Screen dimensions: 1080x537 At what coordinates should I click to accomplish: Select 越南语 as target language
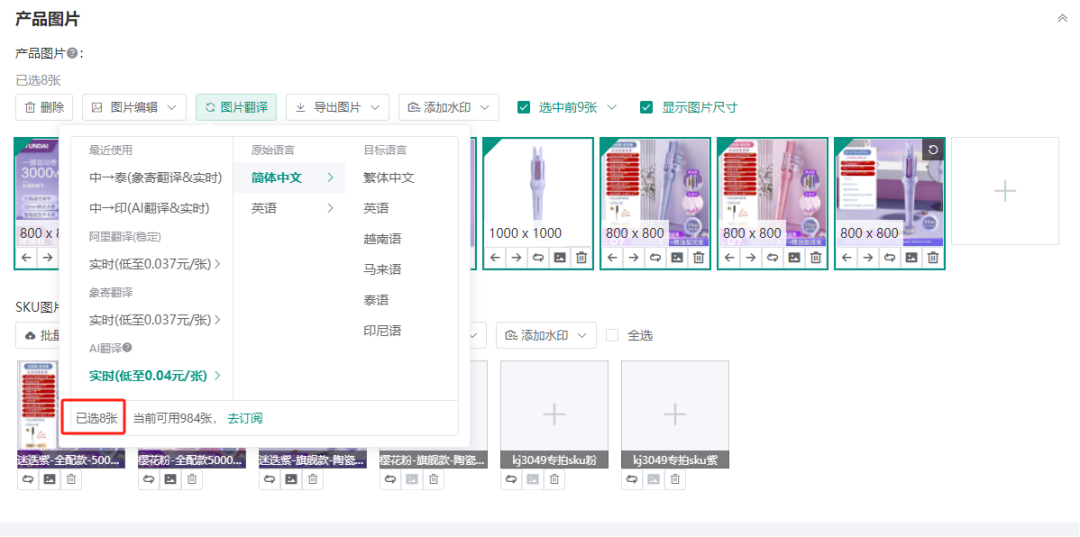pos(382,239)
